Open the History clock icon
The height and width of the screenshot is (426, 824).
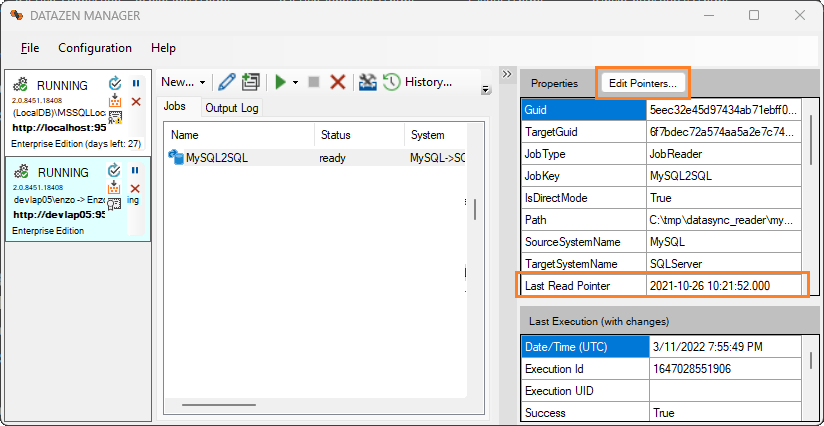(392, 82)
